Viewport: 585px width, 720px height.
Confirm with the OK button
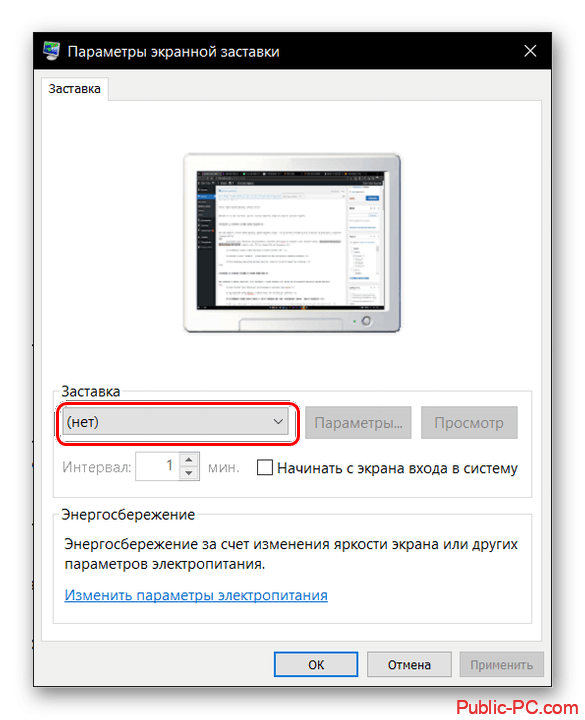tap(316, 664)
